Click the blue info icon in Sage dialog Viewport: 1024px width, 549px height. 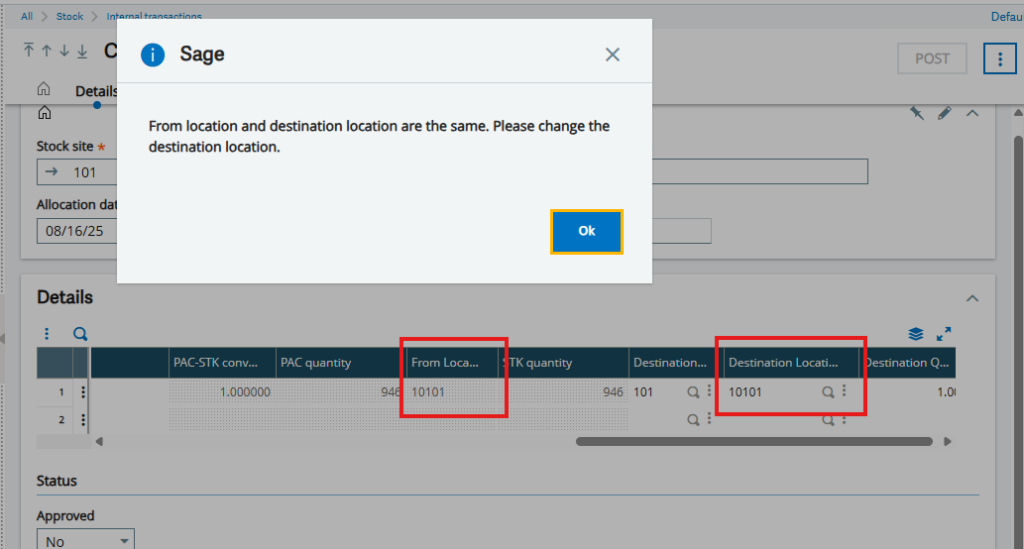tap(153, 54)
